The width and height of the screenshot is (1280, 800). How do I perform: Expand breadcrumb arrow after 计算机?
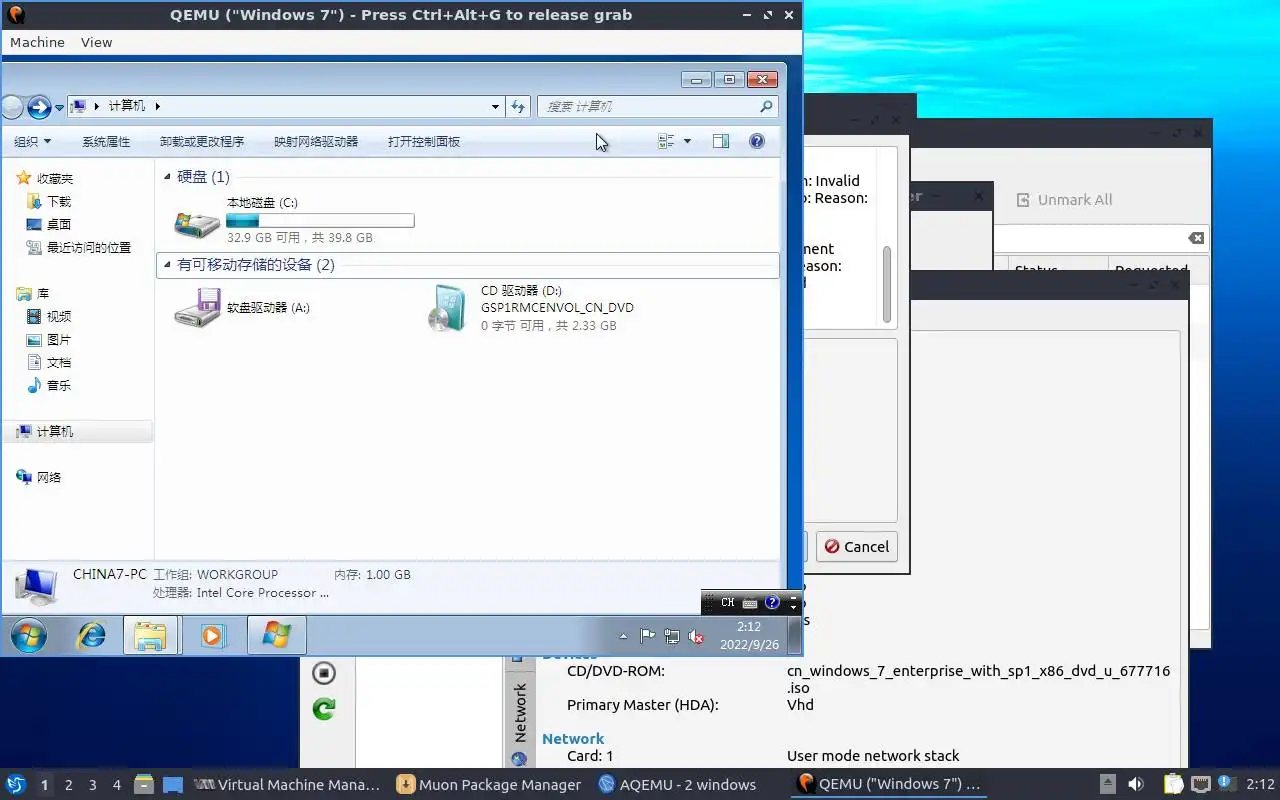click(157, 106)
